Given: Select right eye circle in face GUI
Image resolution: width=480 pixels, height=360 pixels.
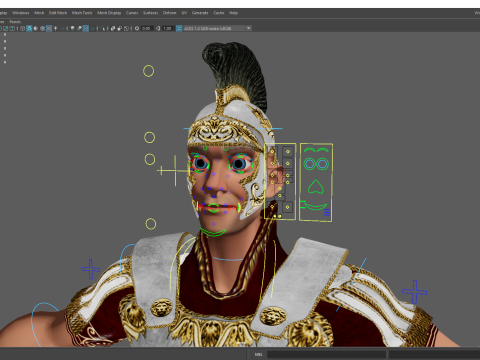Looking at the screenshot, I should pos(323,164).
